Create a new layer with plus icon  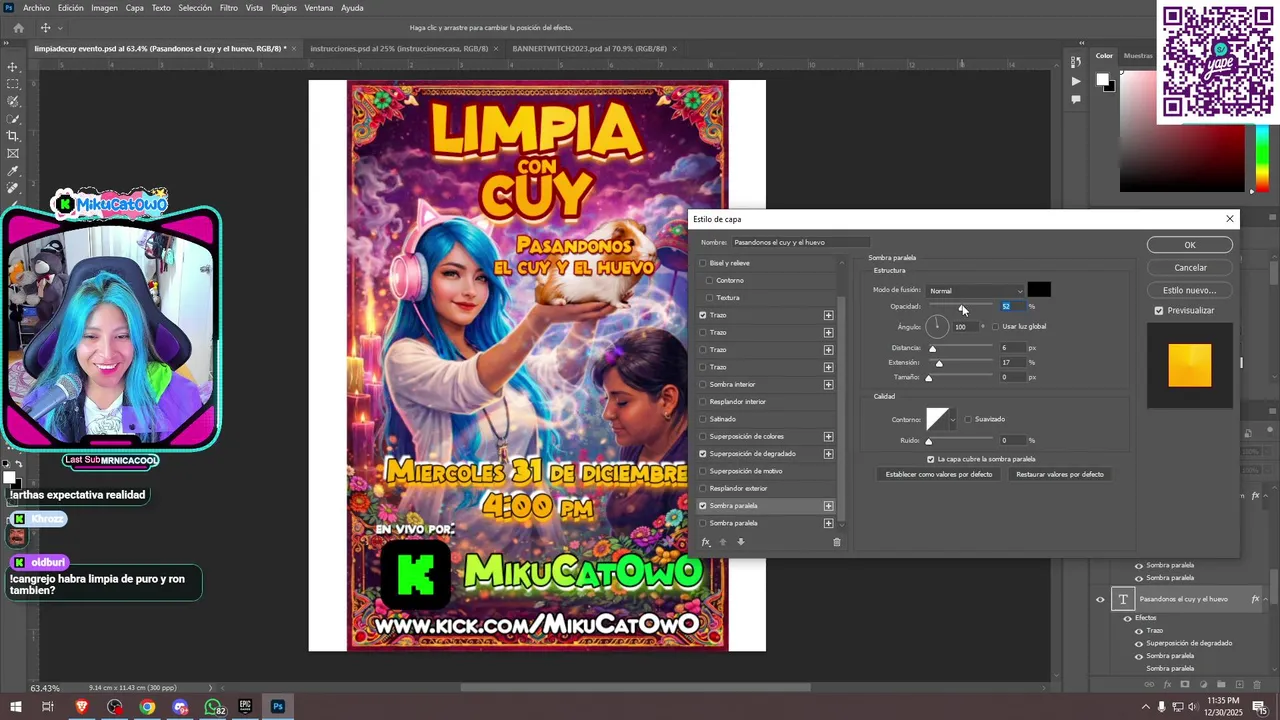(1239, 685)
